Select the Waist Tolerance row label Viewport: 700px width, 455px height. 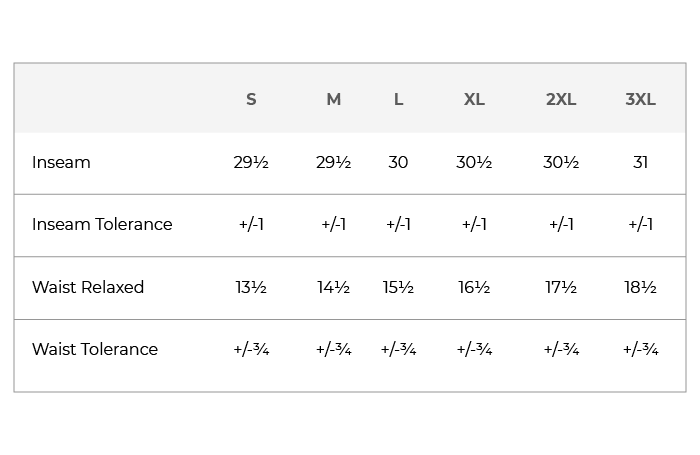pos(95,349)
